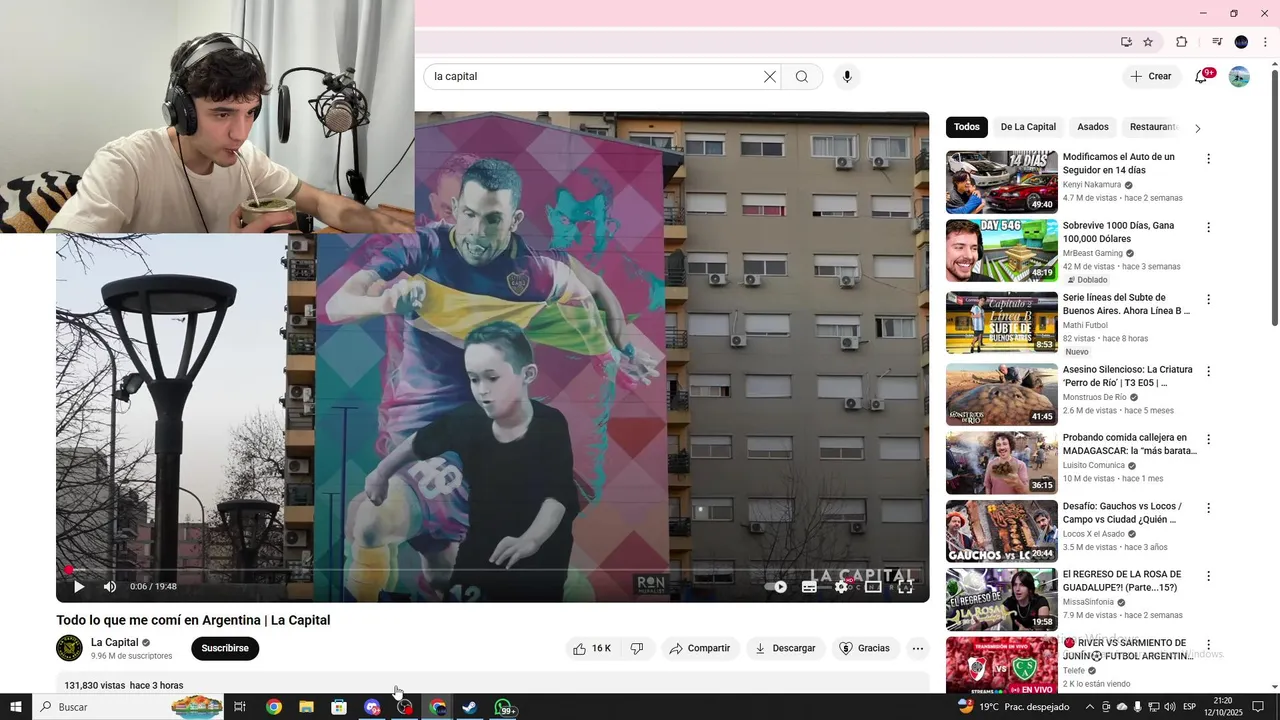
Task: Seek on the video progress bar
Action: pos(492,570)
